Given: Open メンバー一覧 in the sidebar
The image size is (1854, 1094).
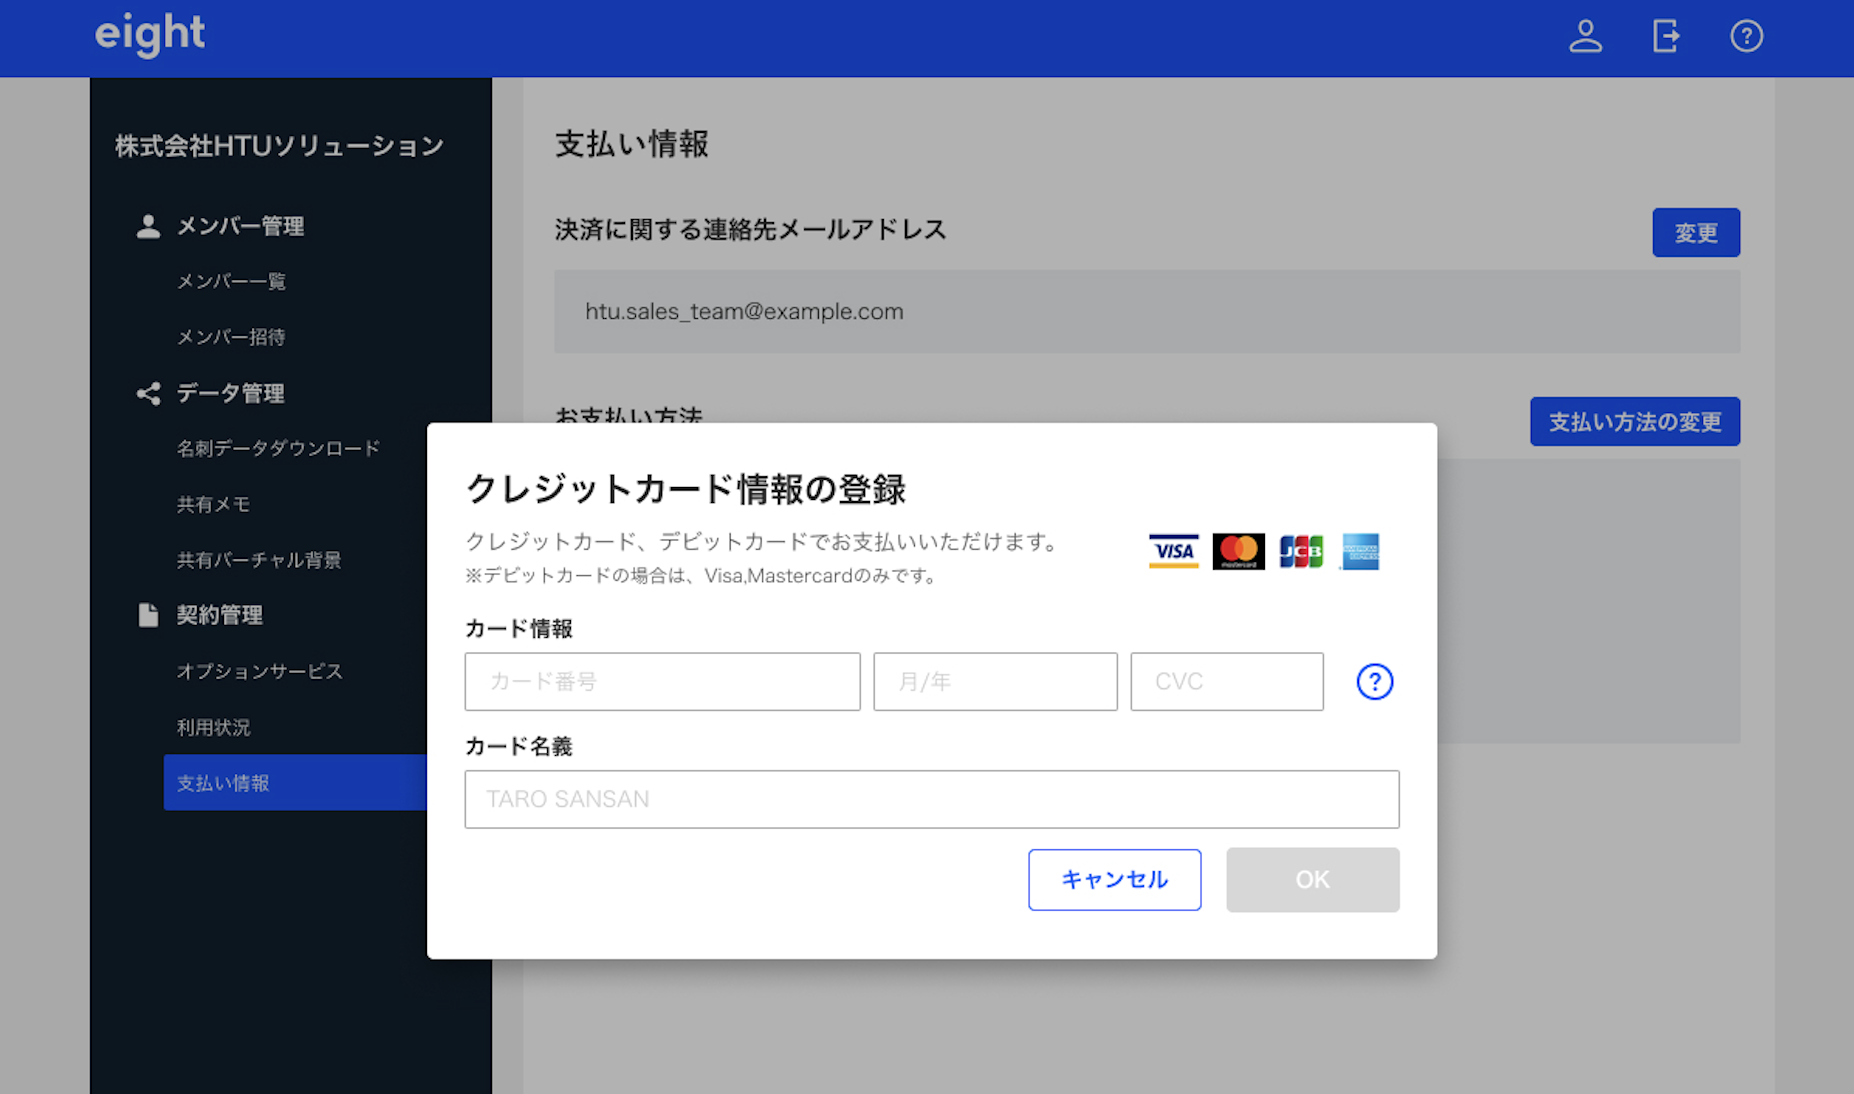Looking at the screenshot, I should click(x=231, y=282).
